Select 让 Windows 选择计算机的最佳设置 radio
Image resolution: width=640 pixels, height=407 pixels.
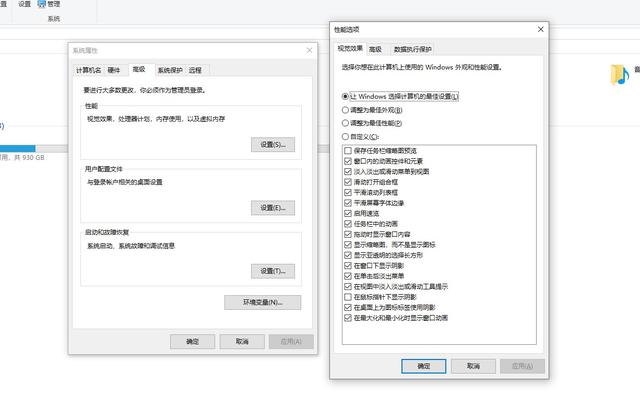[345, 96]
